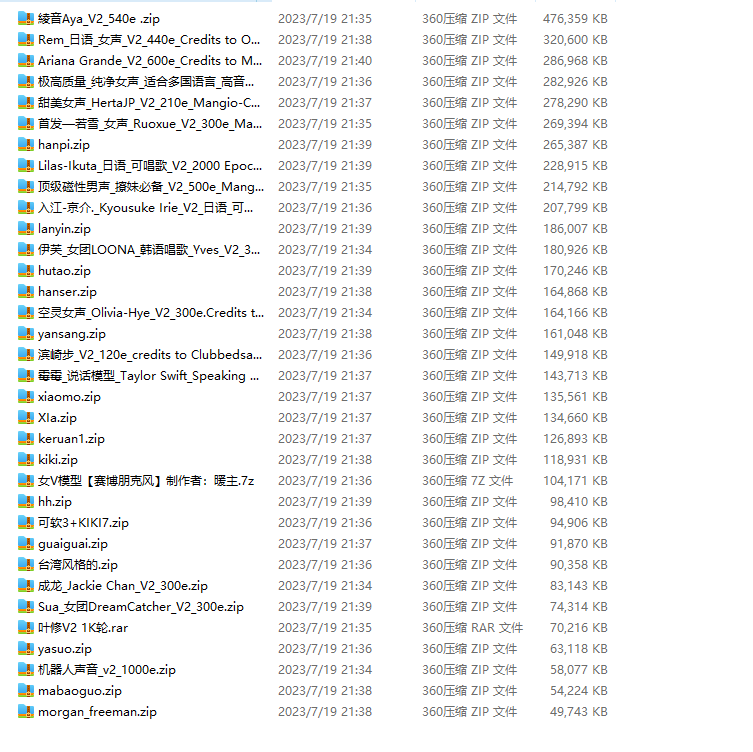Screen dimensions: 753x752
Task: Select the yansang.zip file name
Action: point(72,334)
